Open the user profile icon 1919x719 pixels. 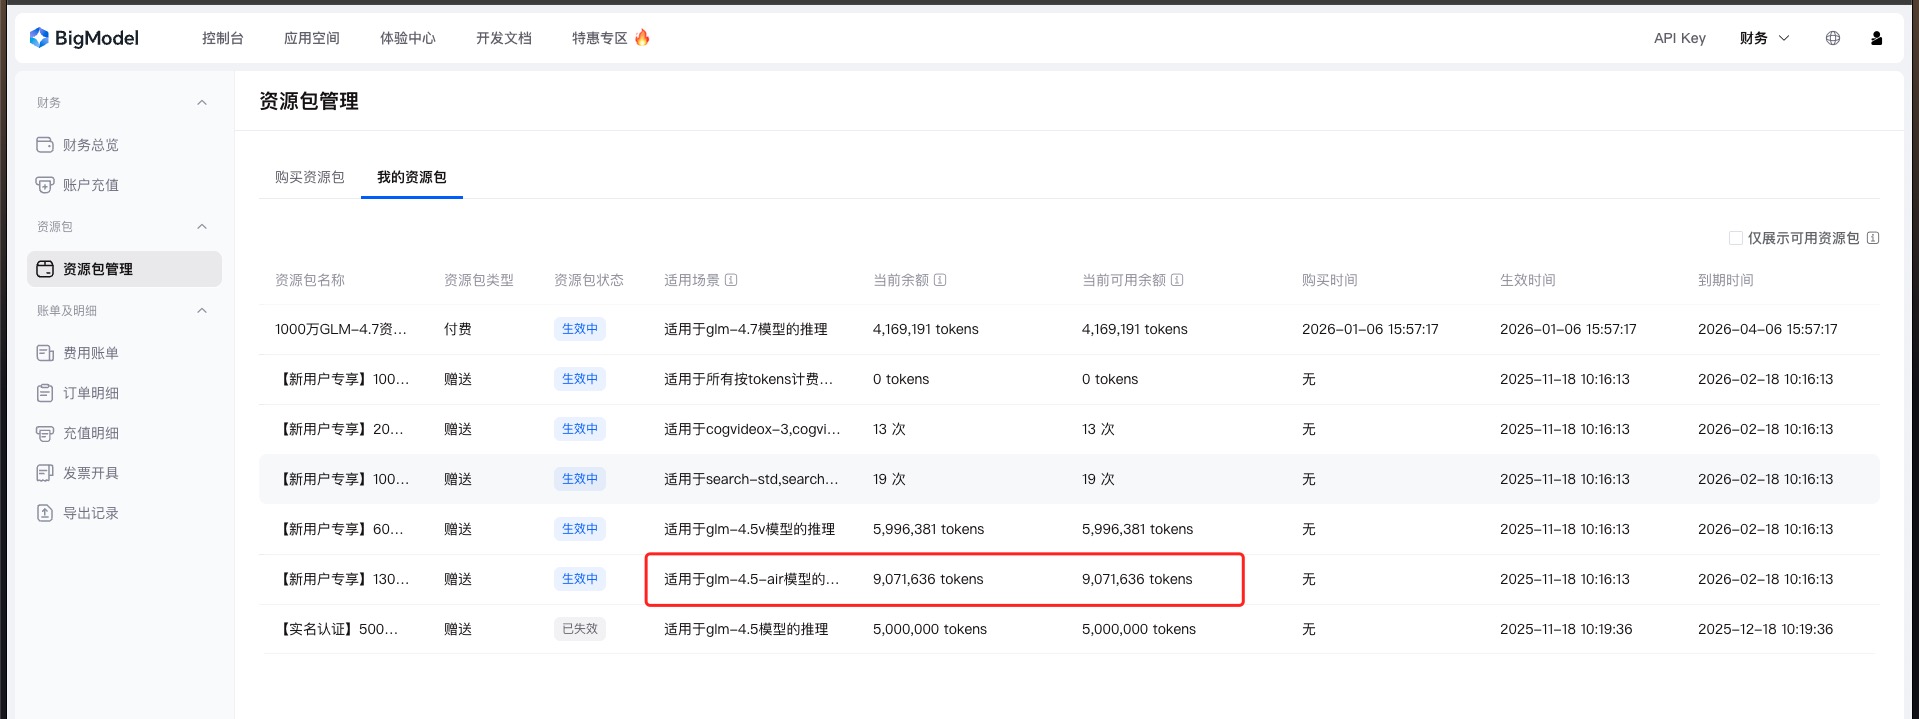[1877, 38]
